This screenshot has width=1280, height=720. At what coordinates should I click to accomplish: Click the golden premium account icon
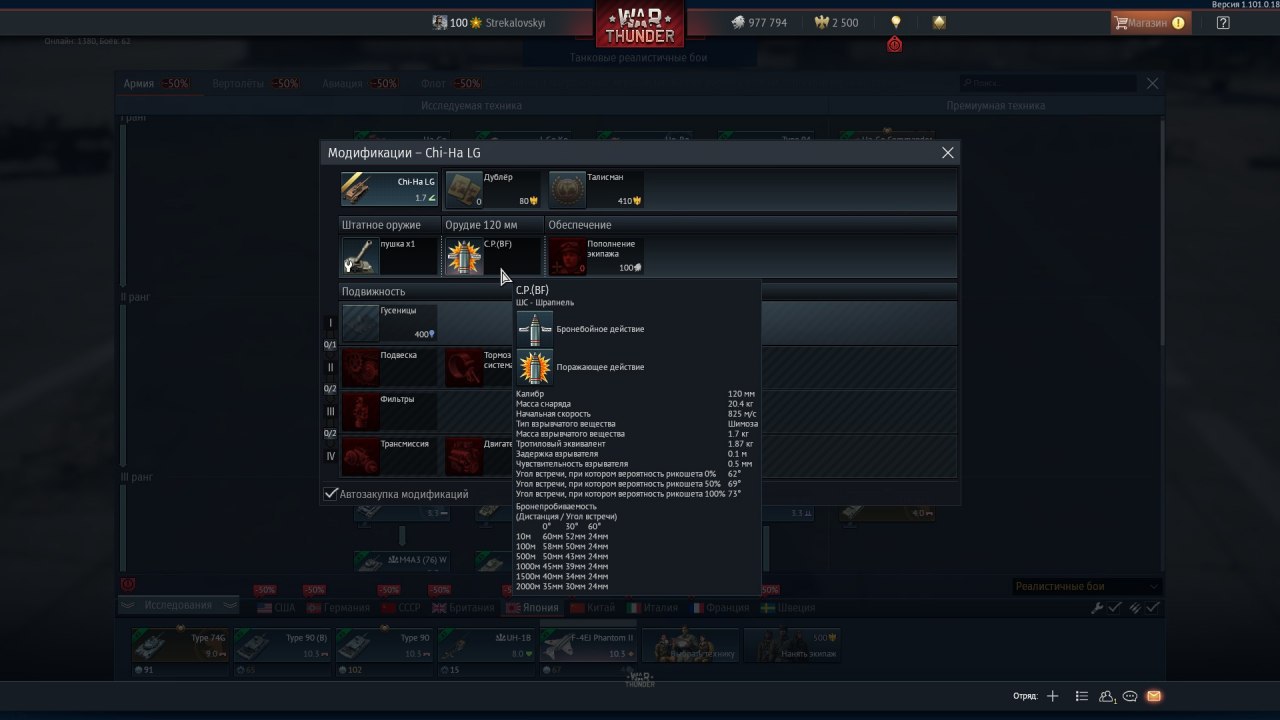(939, 22)
